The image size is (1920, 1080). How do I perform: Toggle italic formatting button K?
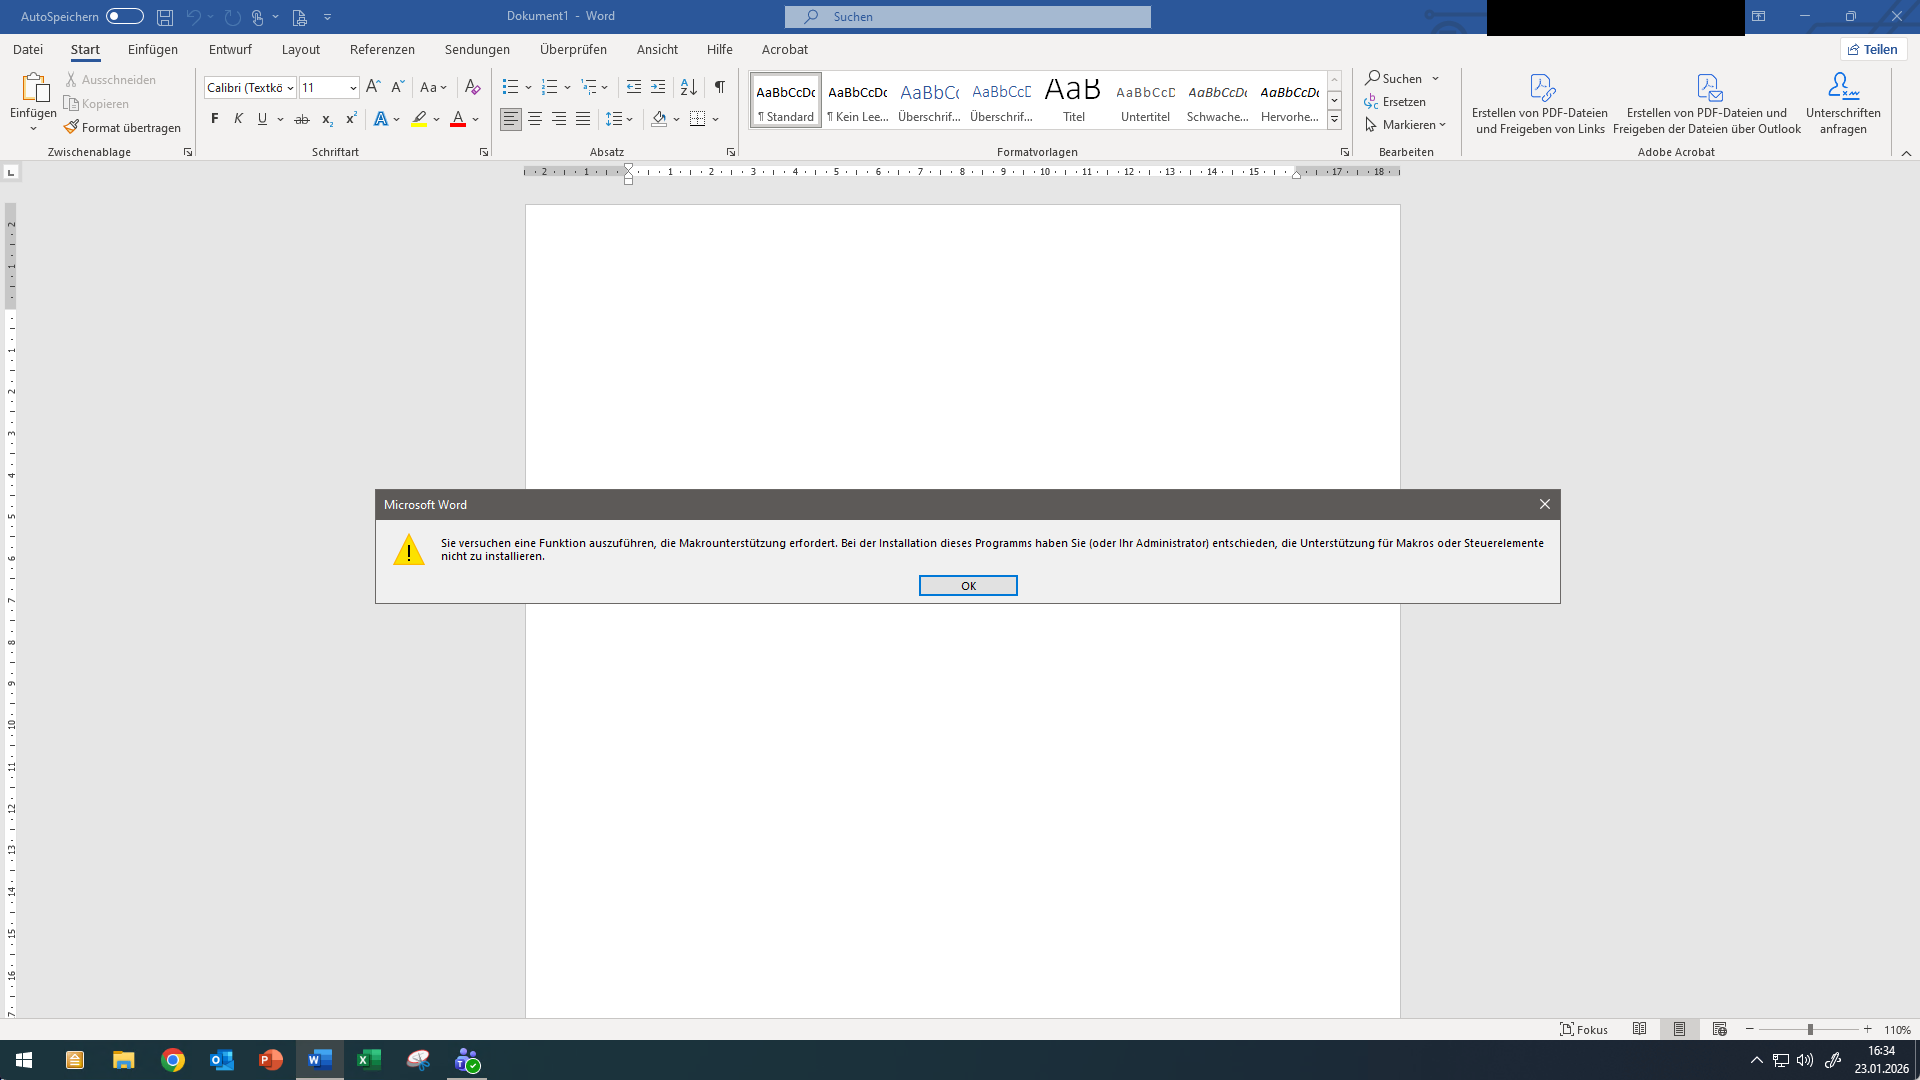tap(238, 119)
